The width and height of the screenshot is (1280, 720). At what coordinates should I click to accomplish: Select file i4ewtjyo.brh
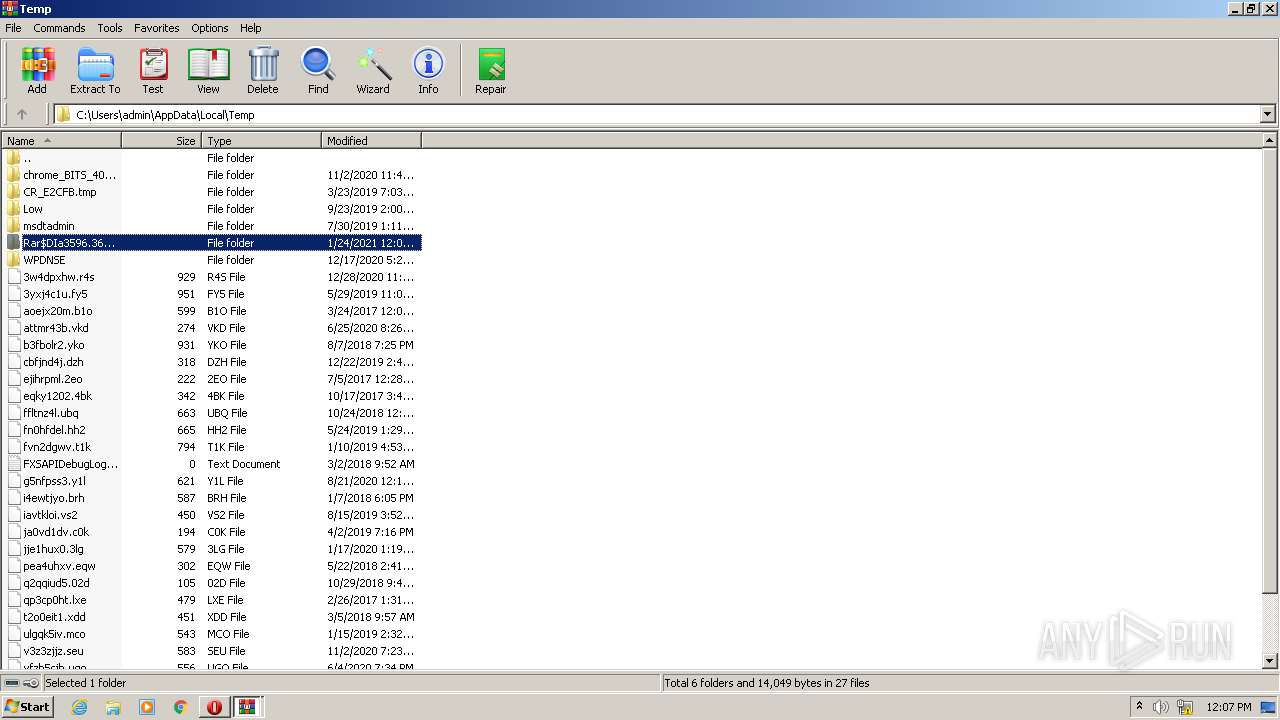point(212,498)
